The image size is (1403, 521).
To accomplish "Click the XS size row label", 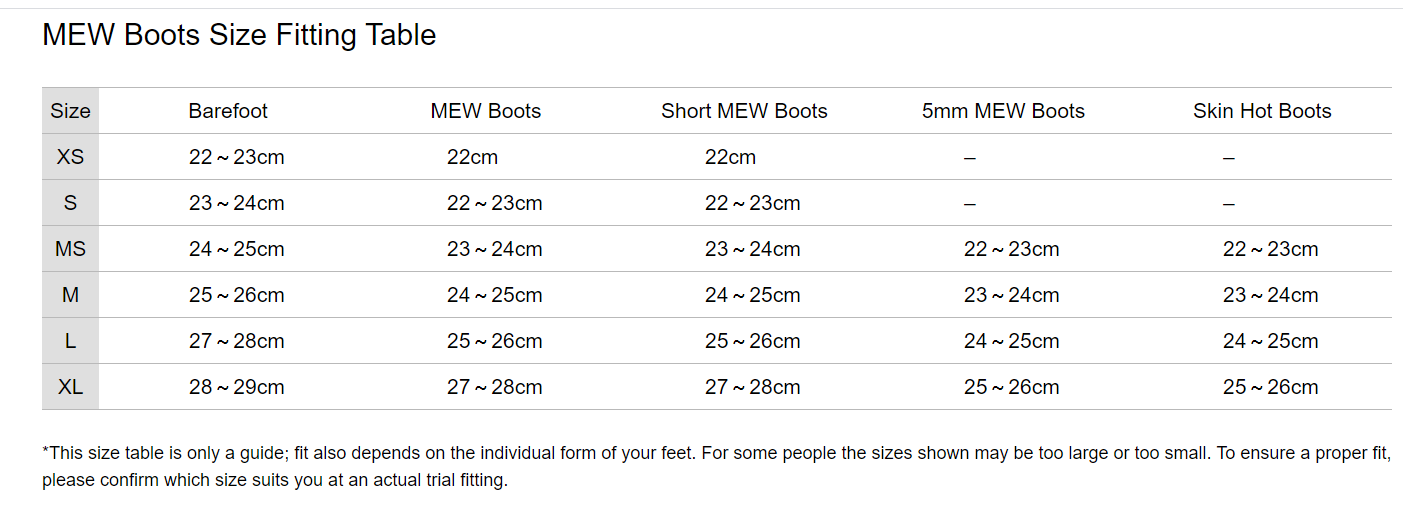I will point(70,157).
